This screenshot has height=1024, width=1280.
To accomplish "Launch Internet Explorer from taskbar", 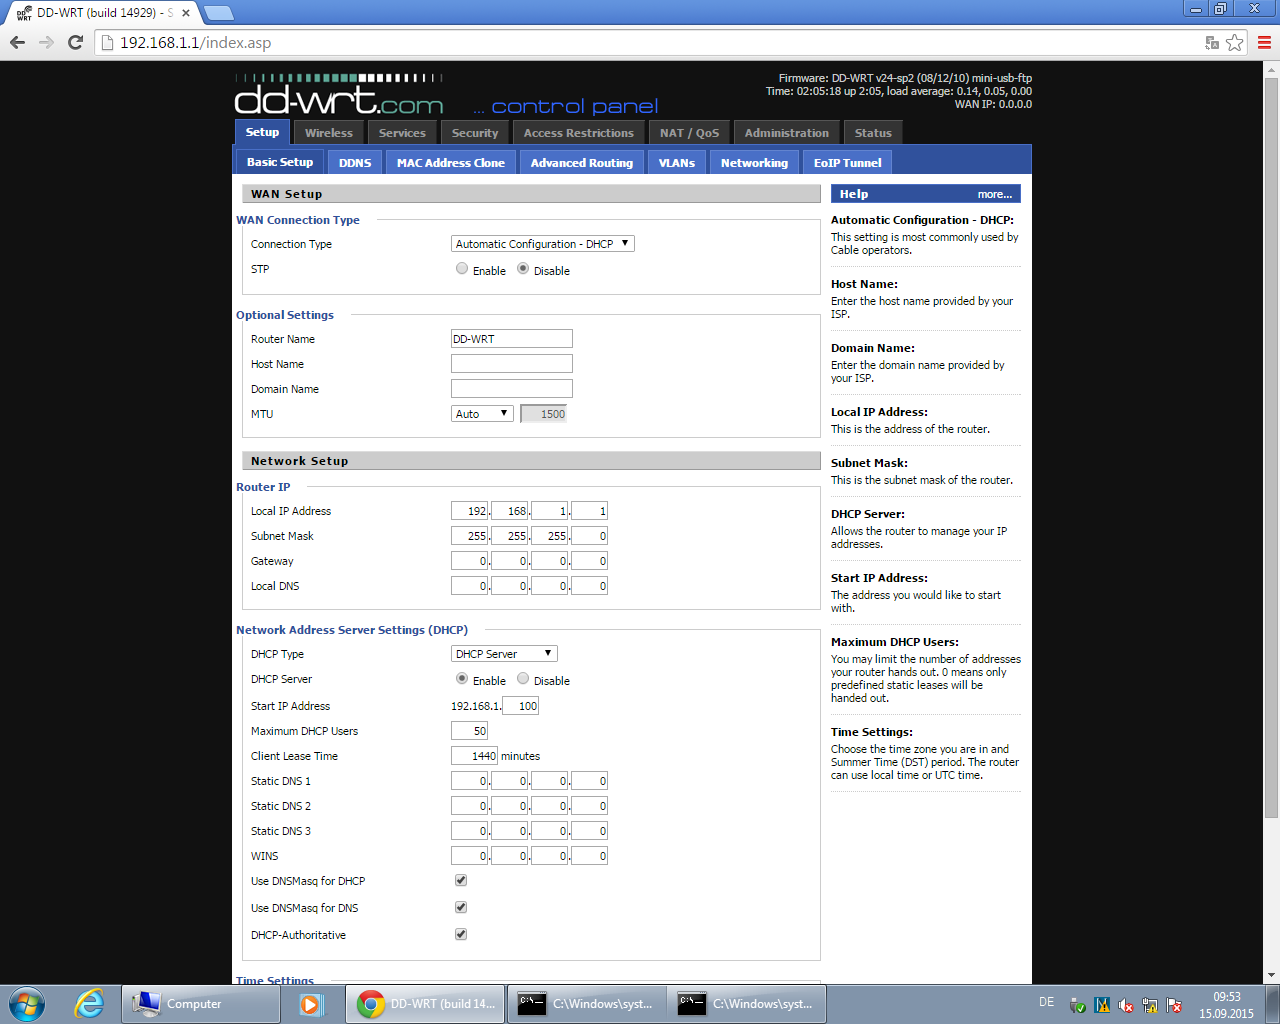I will pyautogui.click(x=89, y=1004).
